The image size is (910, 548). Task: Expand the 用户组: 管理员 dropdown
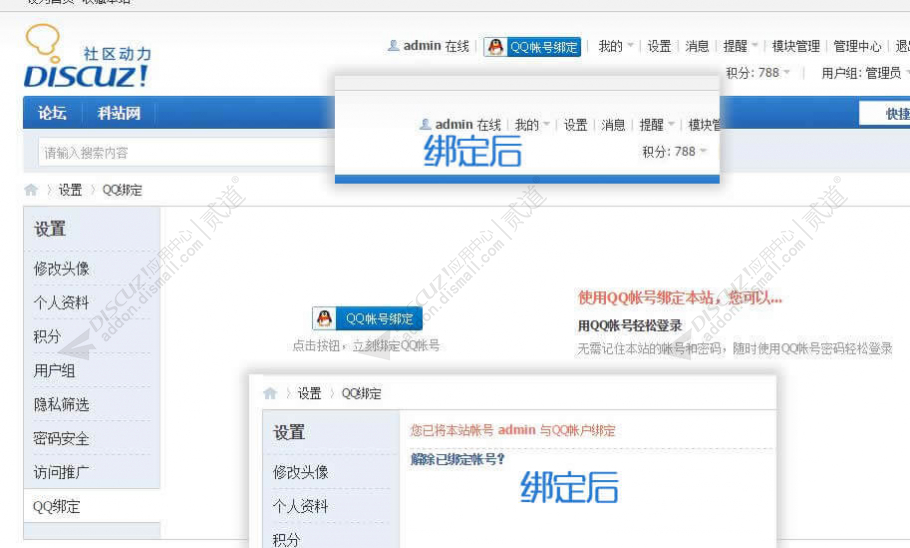click(x=865, y=73)
